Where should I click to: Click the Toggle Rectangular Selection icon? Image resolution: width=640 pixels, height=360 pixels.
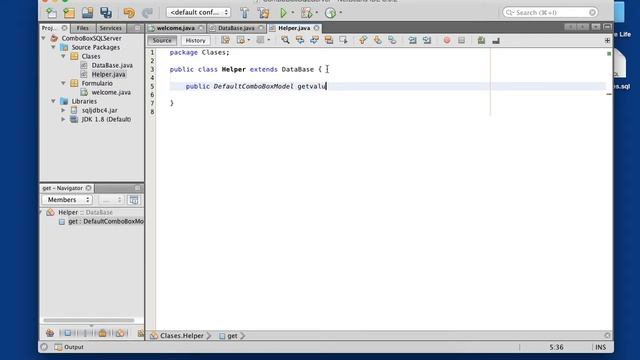point(343,40)
